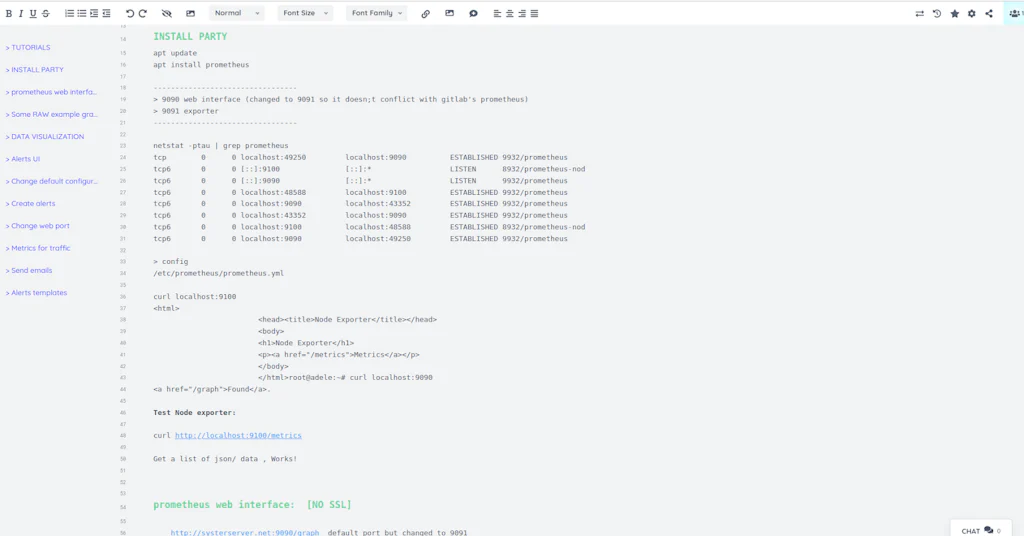1024x536 pixels.
Task: Jump to INSTALL PARTY in the outline
Action: coord(35,70)
